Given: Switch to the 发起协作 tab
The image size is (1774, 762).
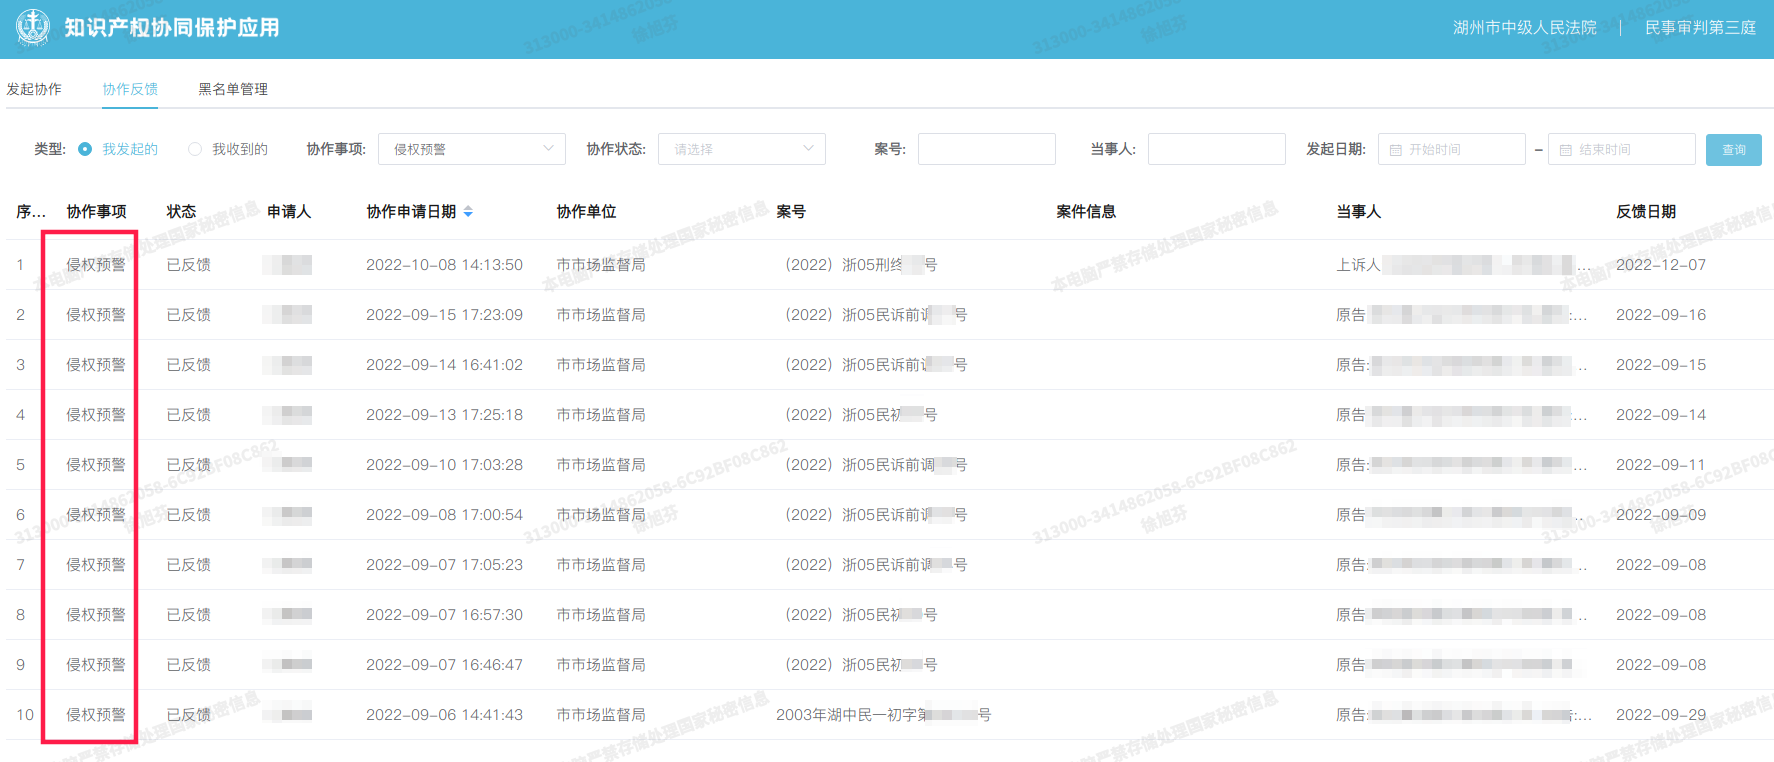Looking at the screenshot, I should [34, 89].
